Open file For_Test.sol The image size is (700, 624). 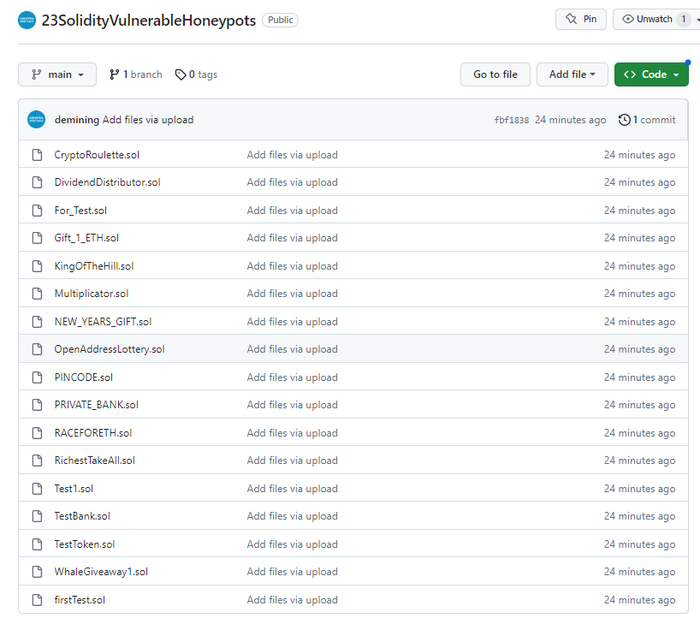pos(80,210)
